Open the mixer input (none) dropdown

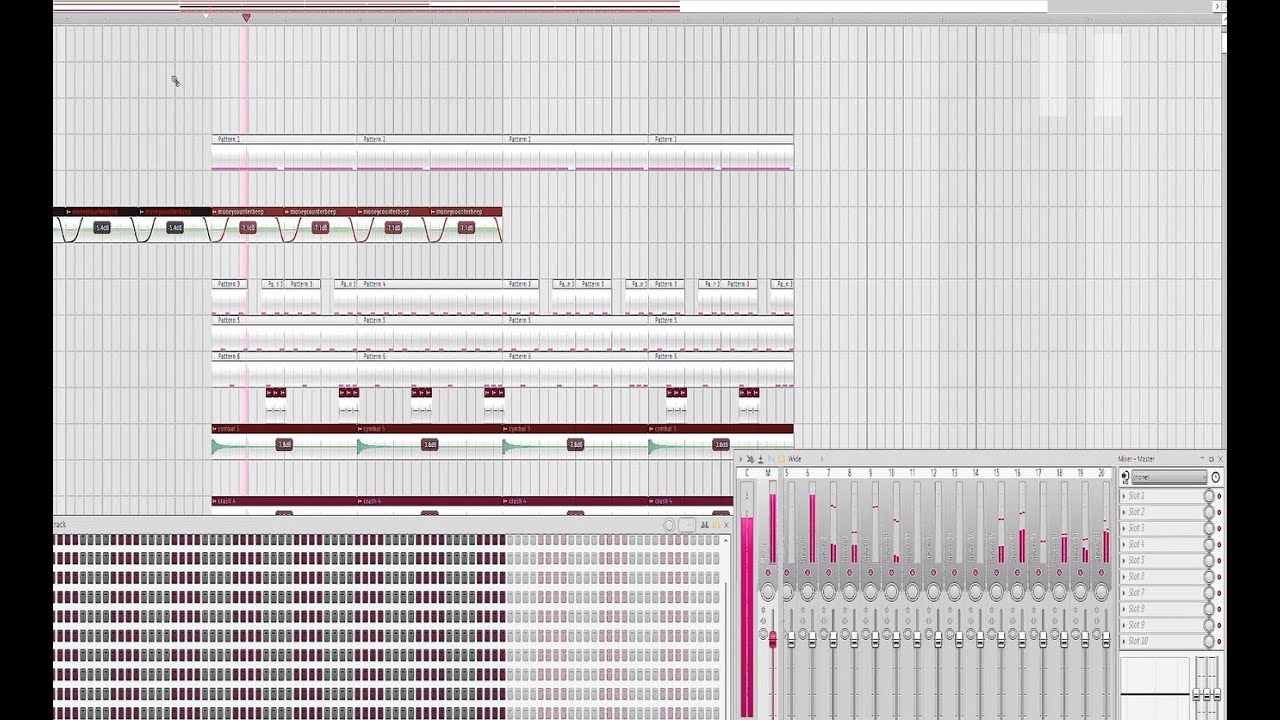click(x=1169, y=477)
